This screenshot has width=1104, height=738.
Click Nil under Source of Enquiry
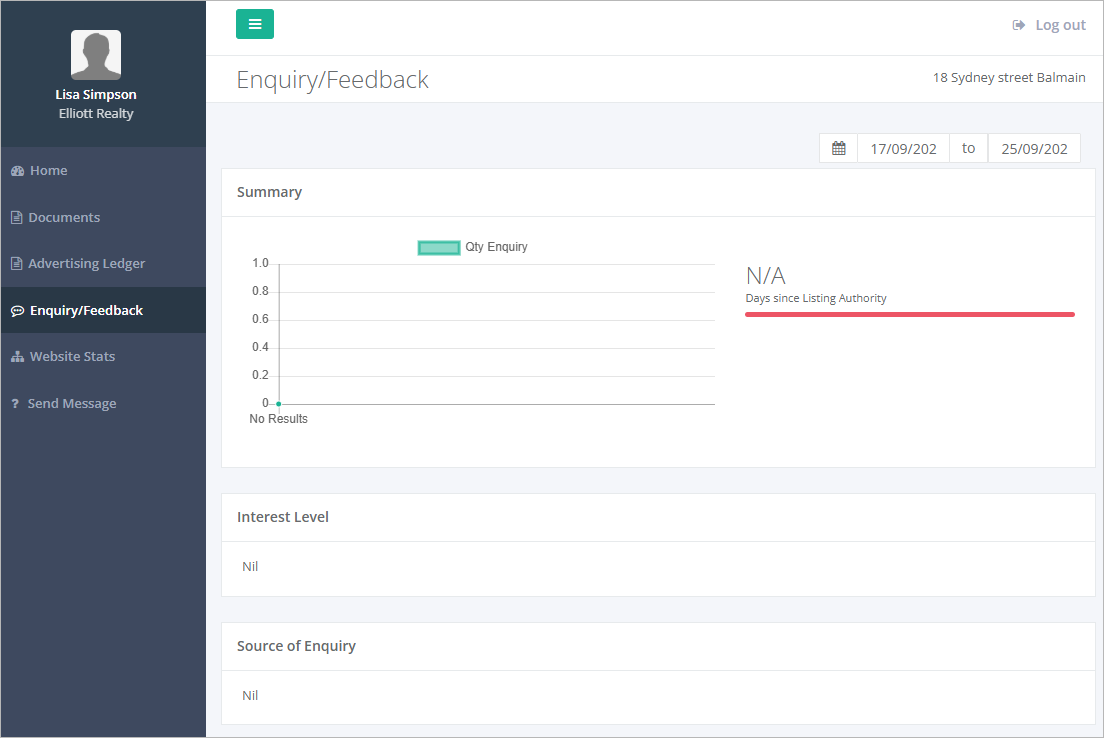(250, 695)
